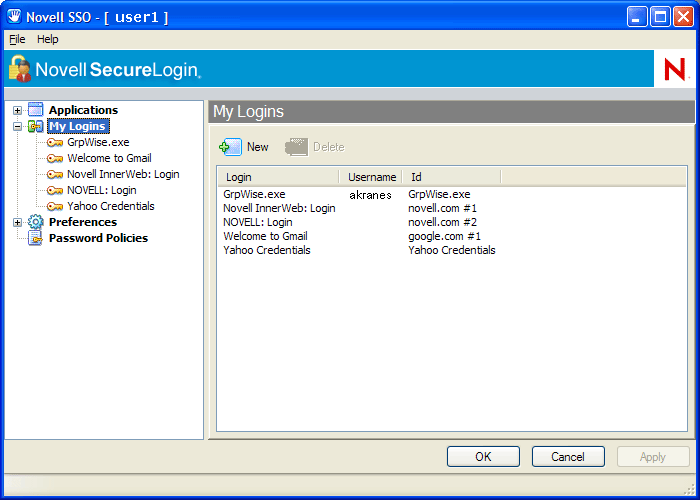Select Yahoo Credentials in the tree
This screenshot has height=500, width=700.
111,206
